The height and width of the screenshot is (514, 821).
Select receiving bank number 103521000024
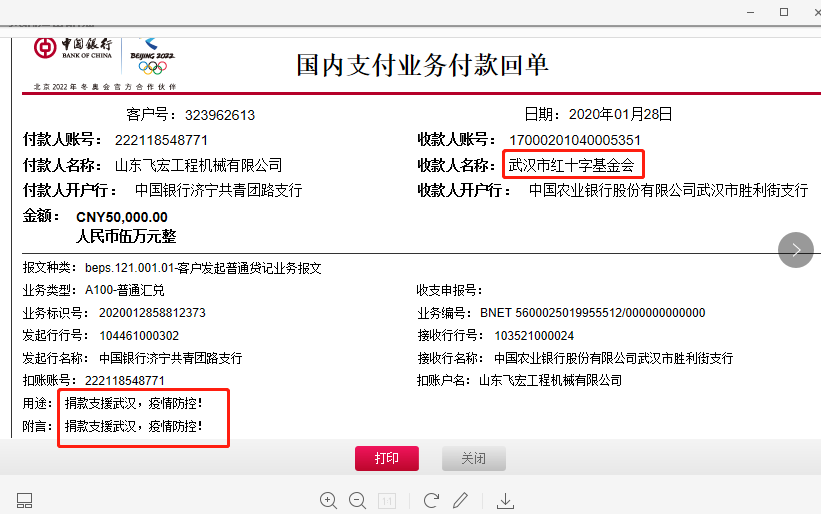pyautogui.click(x=534, y=336)
